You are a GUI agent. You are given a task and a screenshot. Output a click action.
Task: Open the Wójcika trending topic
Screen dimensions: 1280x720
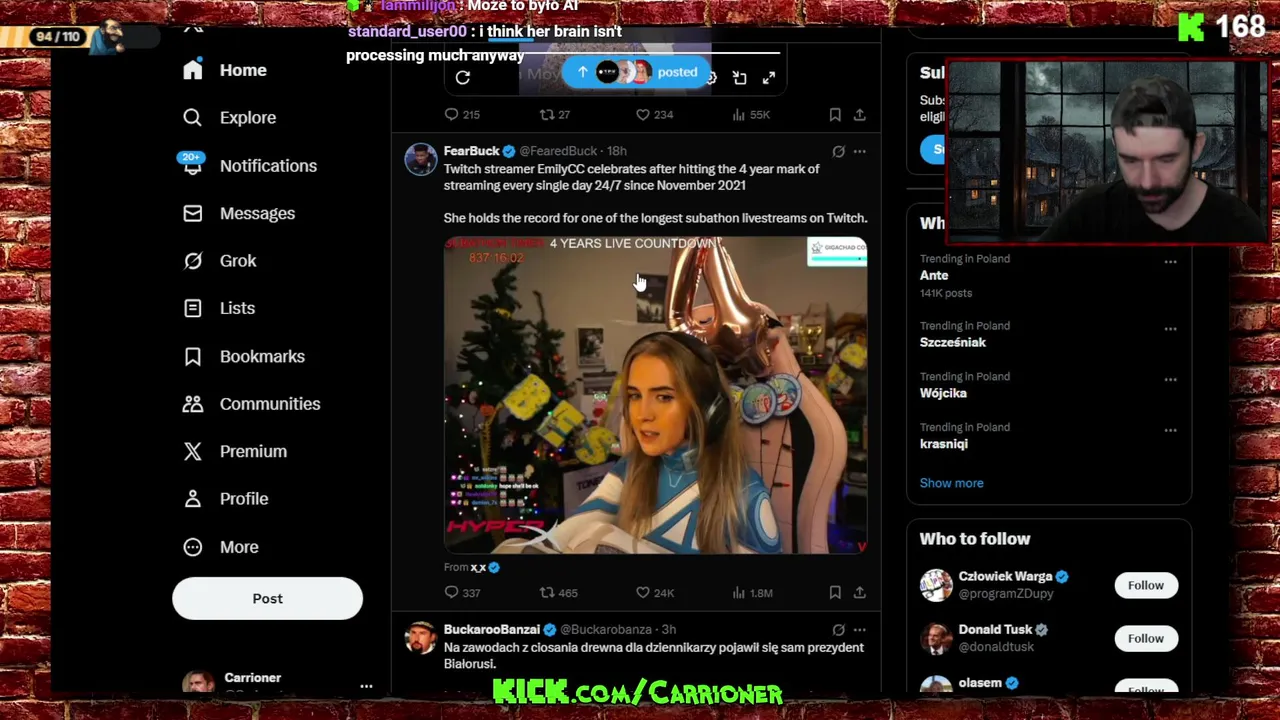coord(943,393)
